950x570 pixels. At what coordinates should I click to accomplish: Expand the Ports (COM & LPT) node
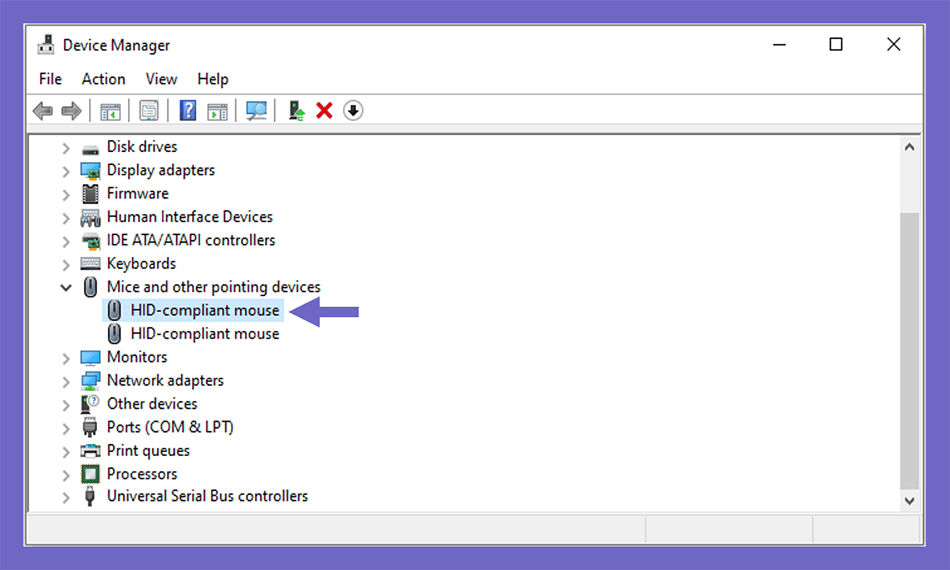coord(66,428)
